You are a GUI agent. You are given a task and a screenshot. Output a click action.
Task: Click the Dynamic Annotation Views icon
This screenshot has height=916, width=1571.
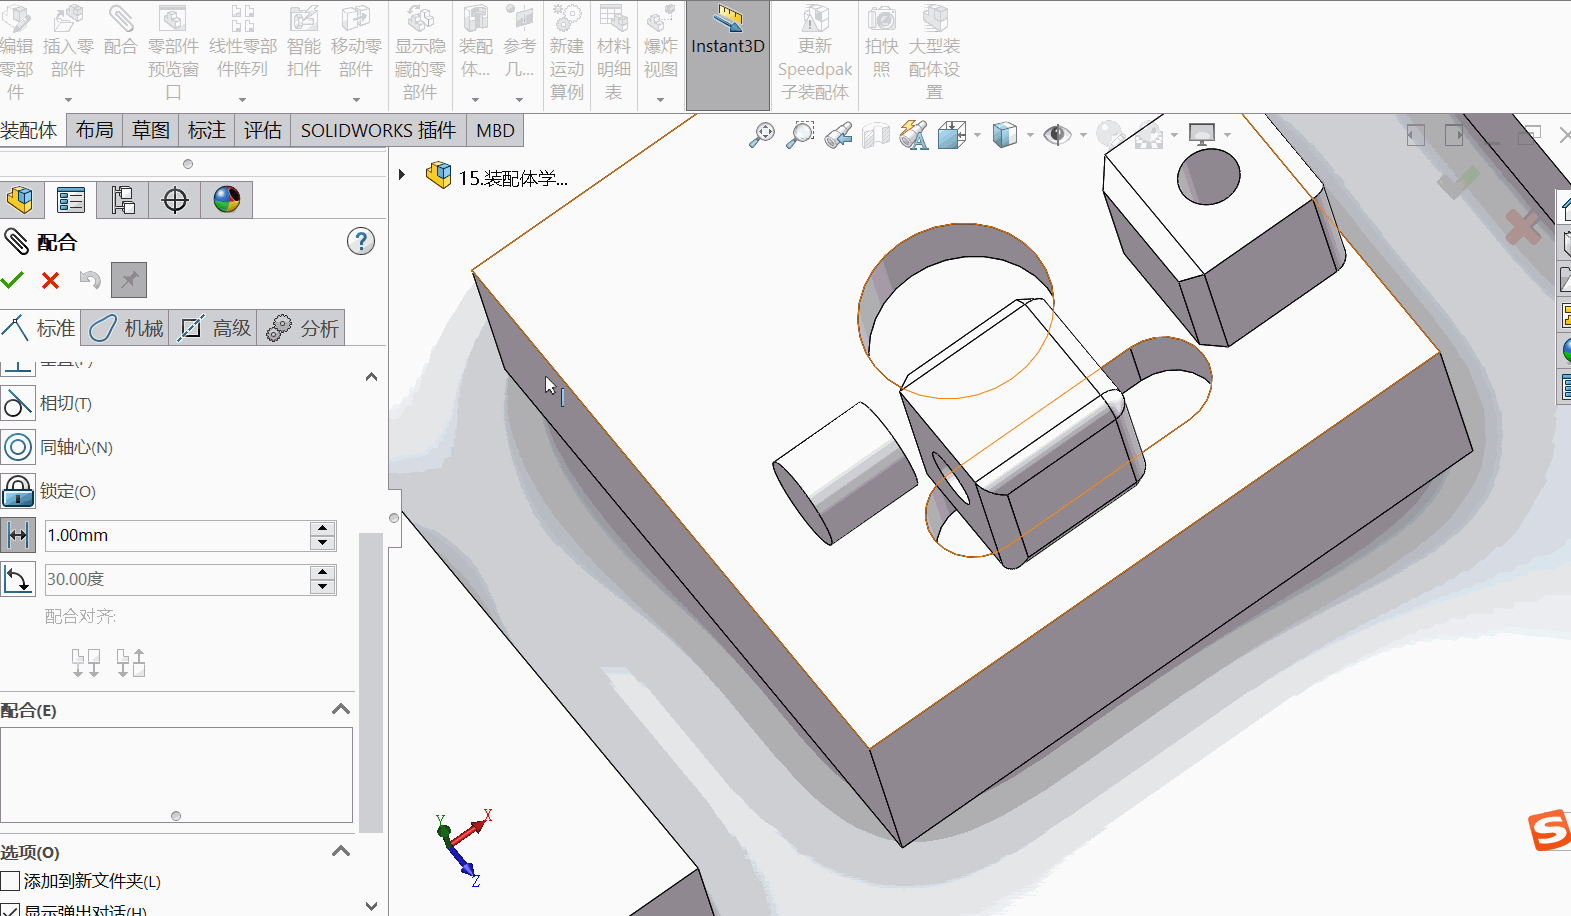pyautogui.click(x=914, y=135)
